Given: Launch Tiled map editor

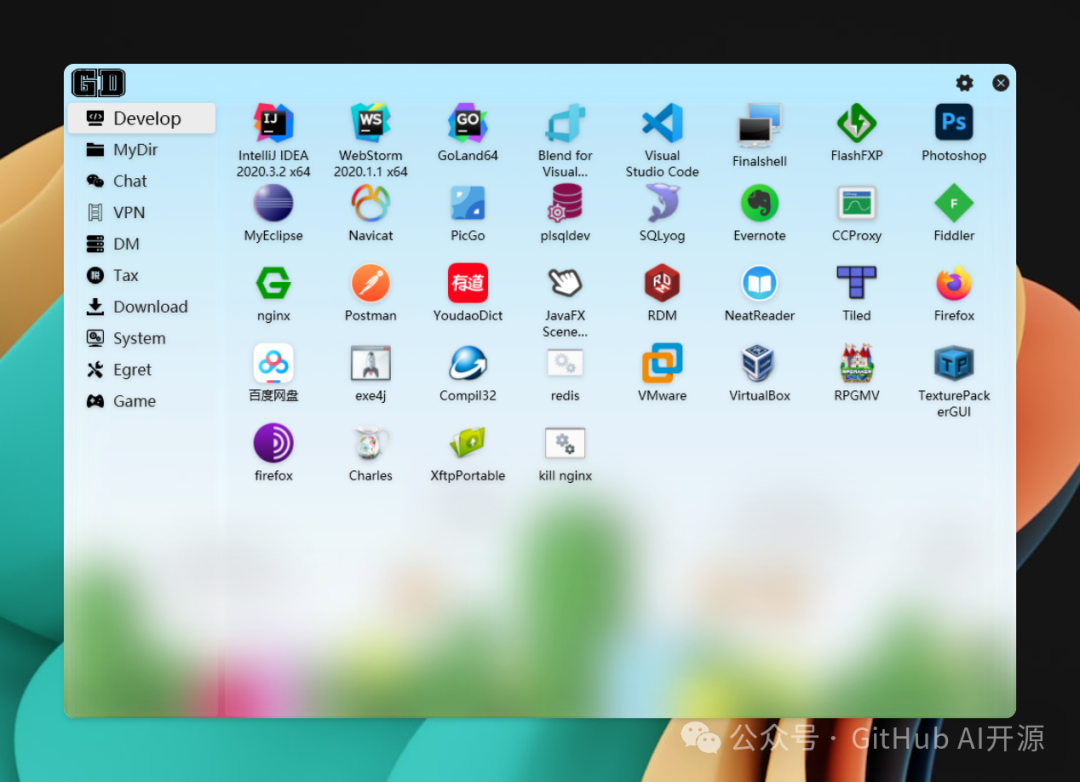Looking at the screenshot, I should (856, 283).
